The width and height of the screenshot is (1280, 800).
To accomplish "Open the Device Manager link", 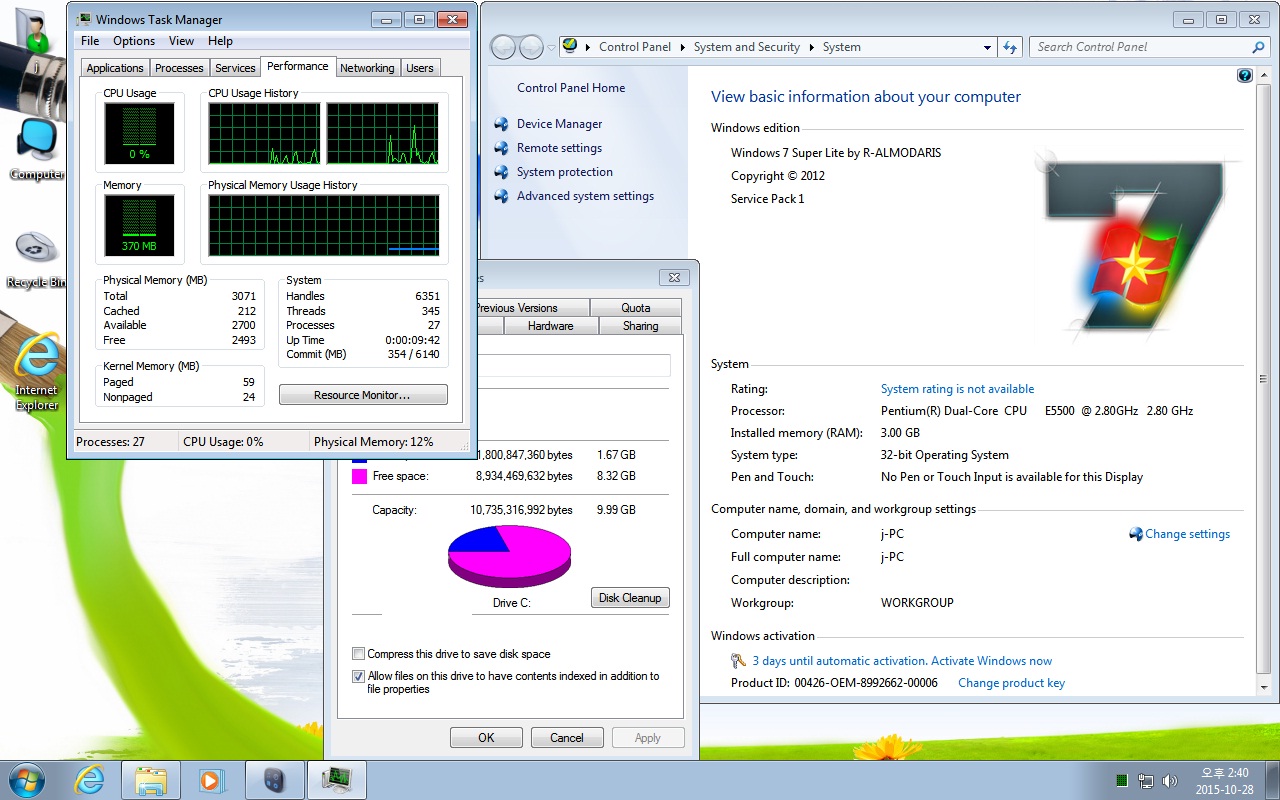I will coord(559,124).
